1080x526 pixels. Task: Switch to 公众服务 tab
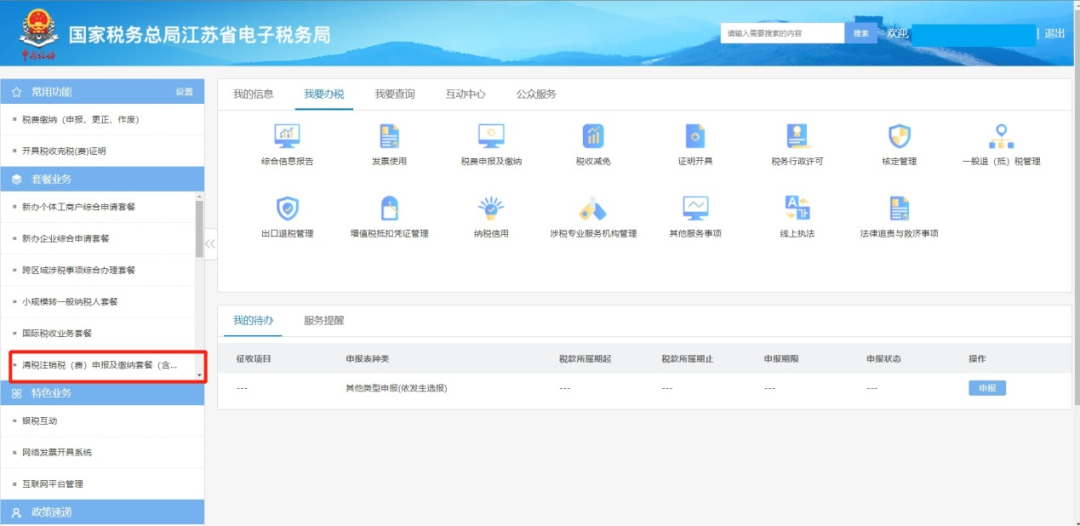(x=537, y=94)
